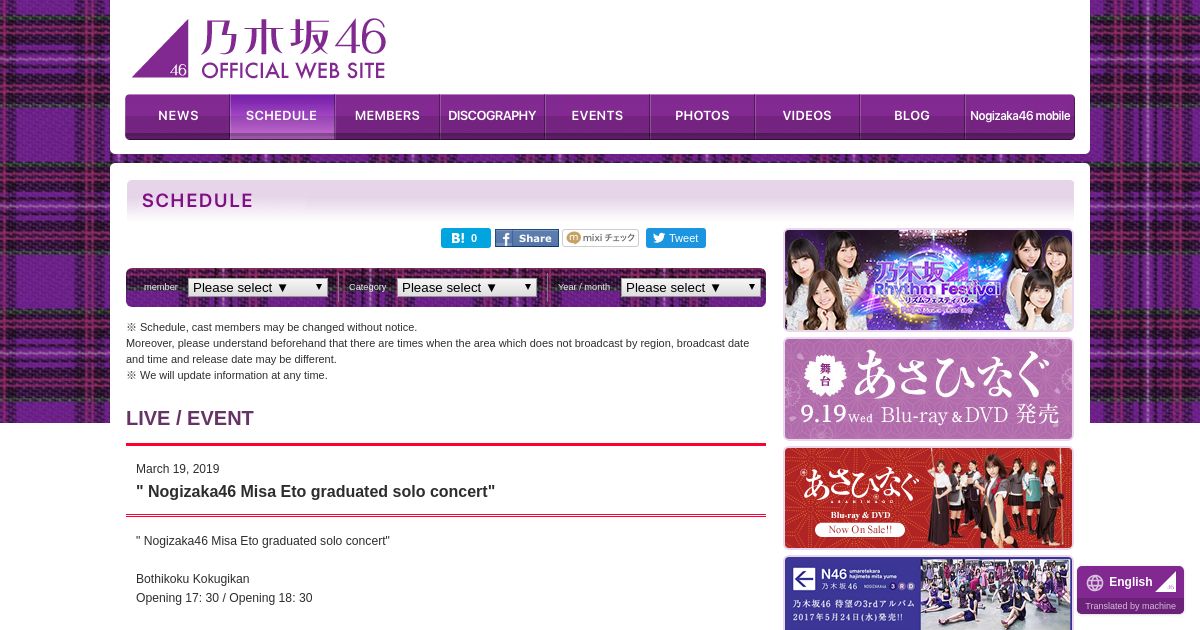The image size is (1200, 630).
Task: Click the English language translation button
Action: [1130, 582]
